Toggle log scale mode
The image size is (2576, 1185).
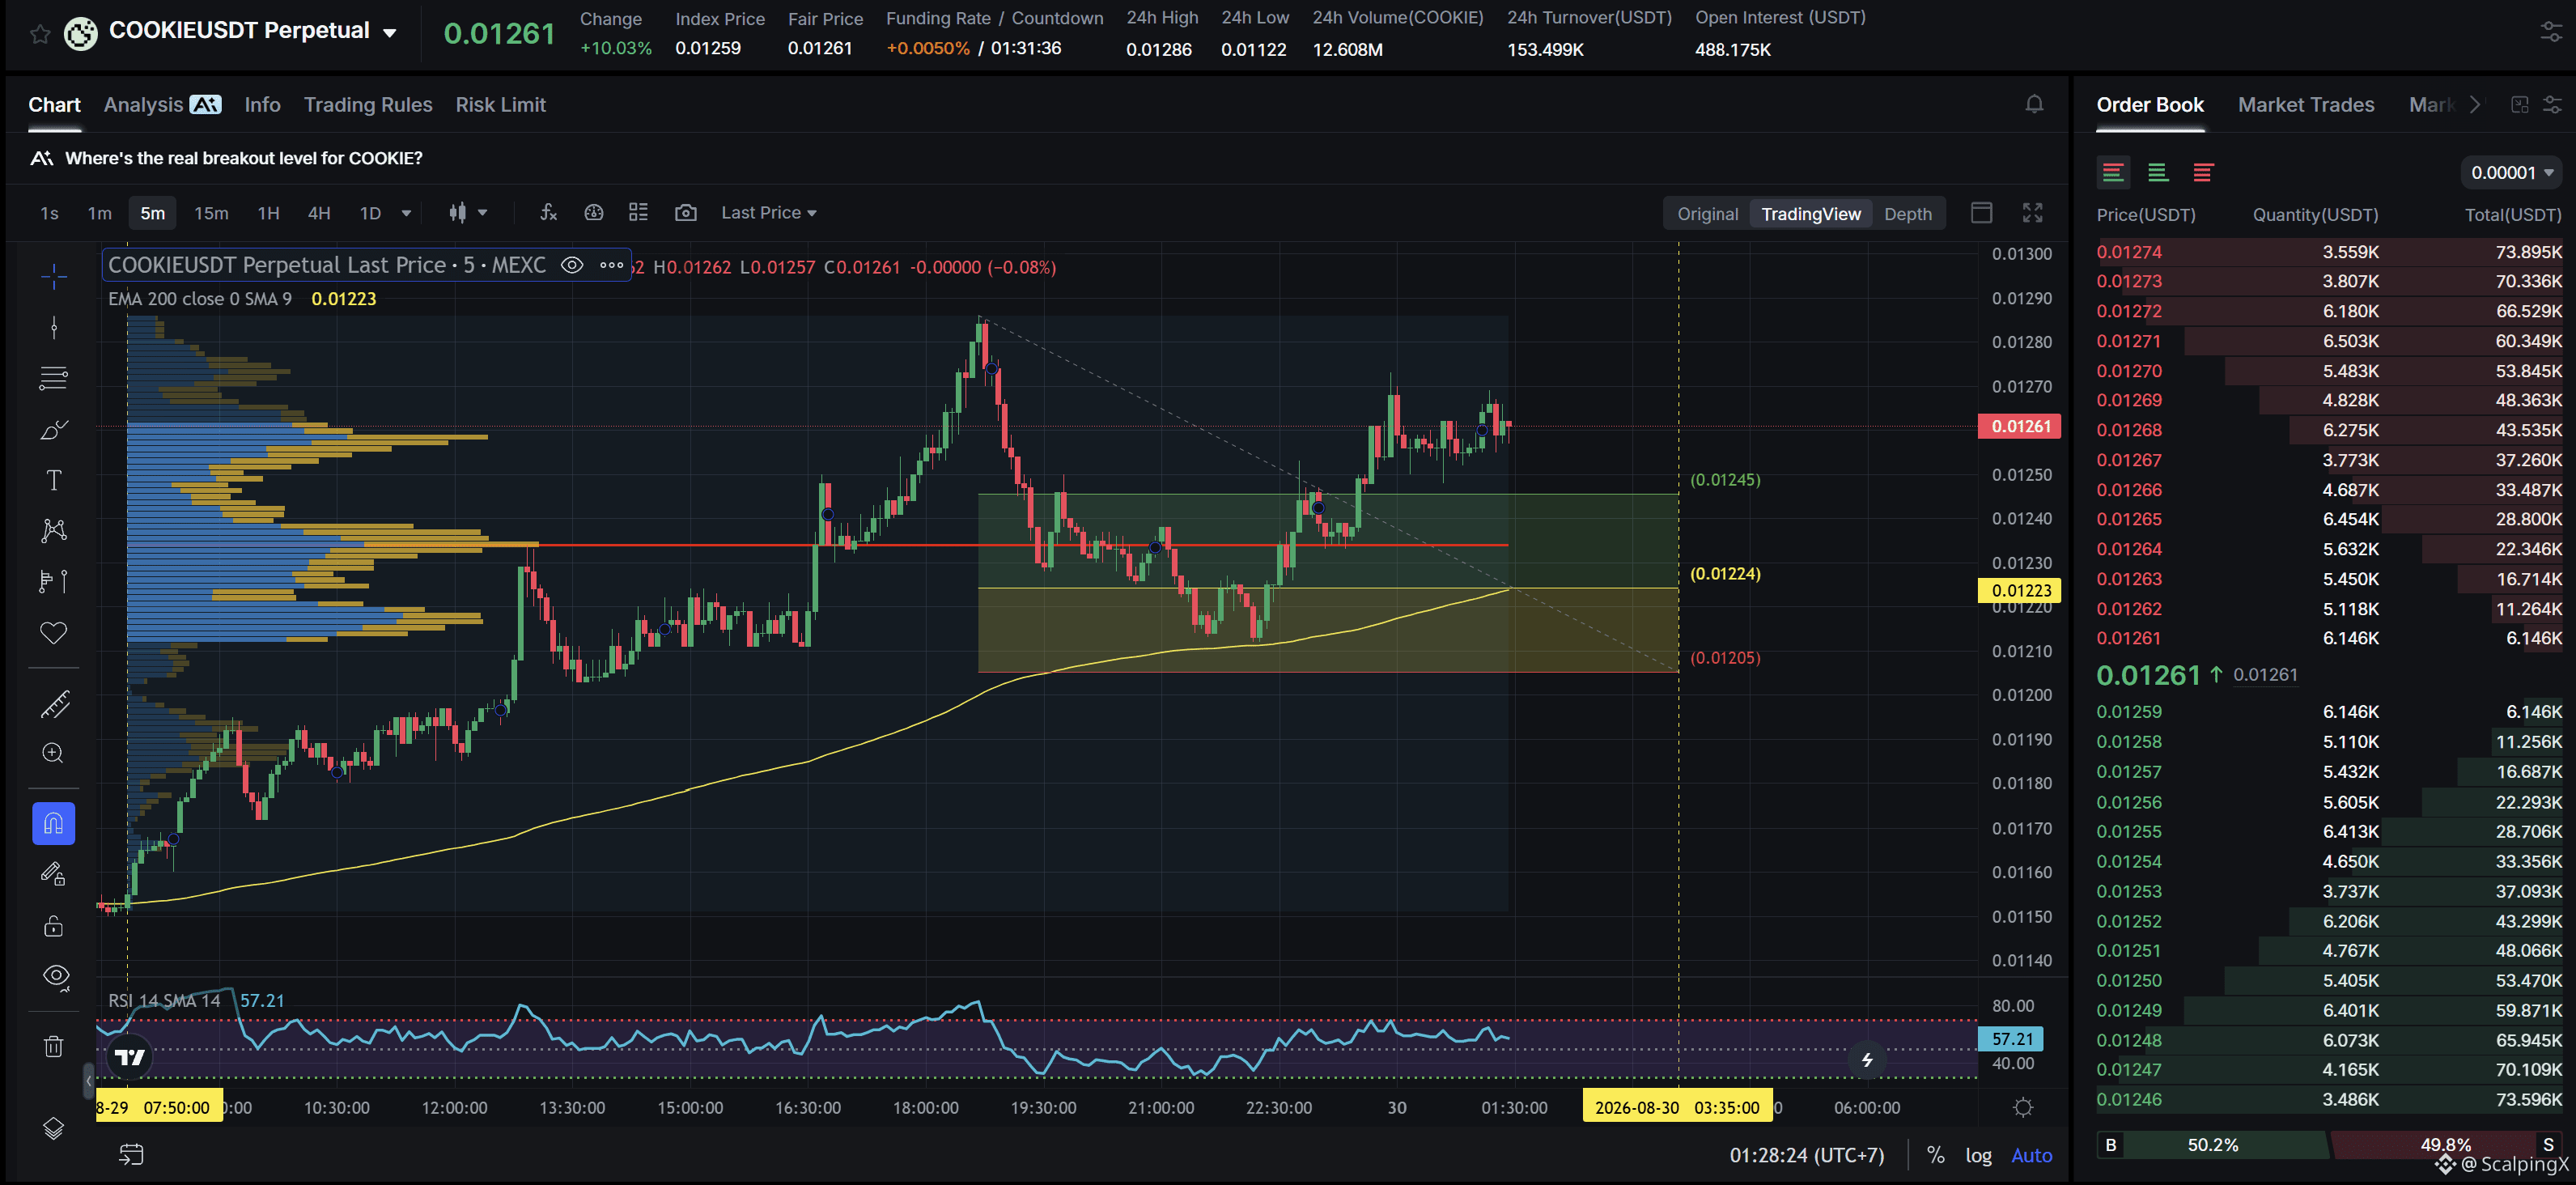click(1977, 1155)
